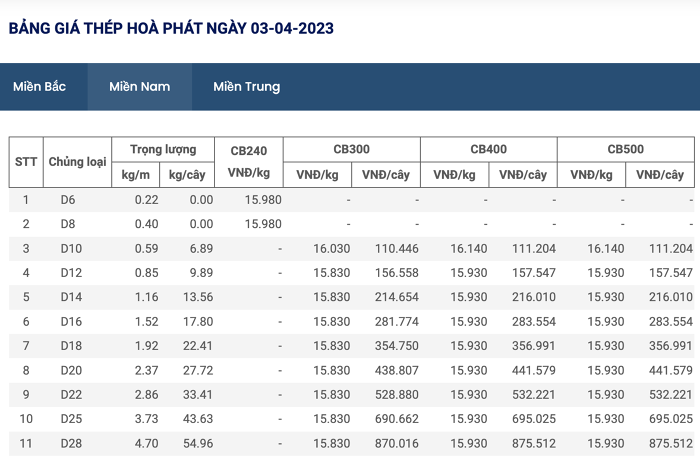Switch to the Miền Bắc tab
Viewport: 700px width, 464px height.
[x=39, y=87]
